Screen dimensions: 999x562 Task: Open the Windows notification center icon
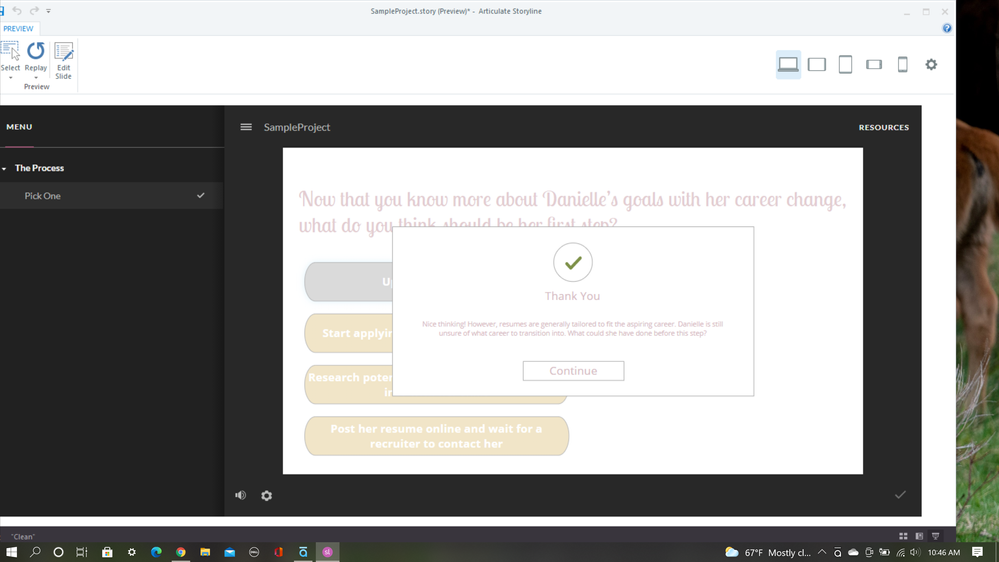[977, 552]
